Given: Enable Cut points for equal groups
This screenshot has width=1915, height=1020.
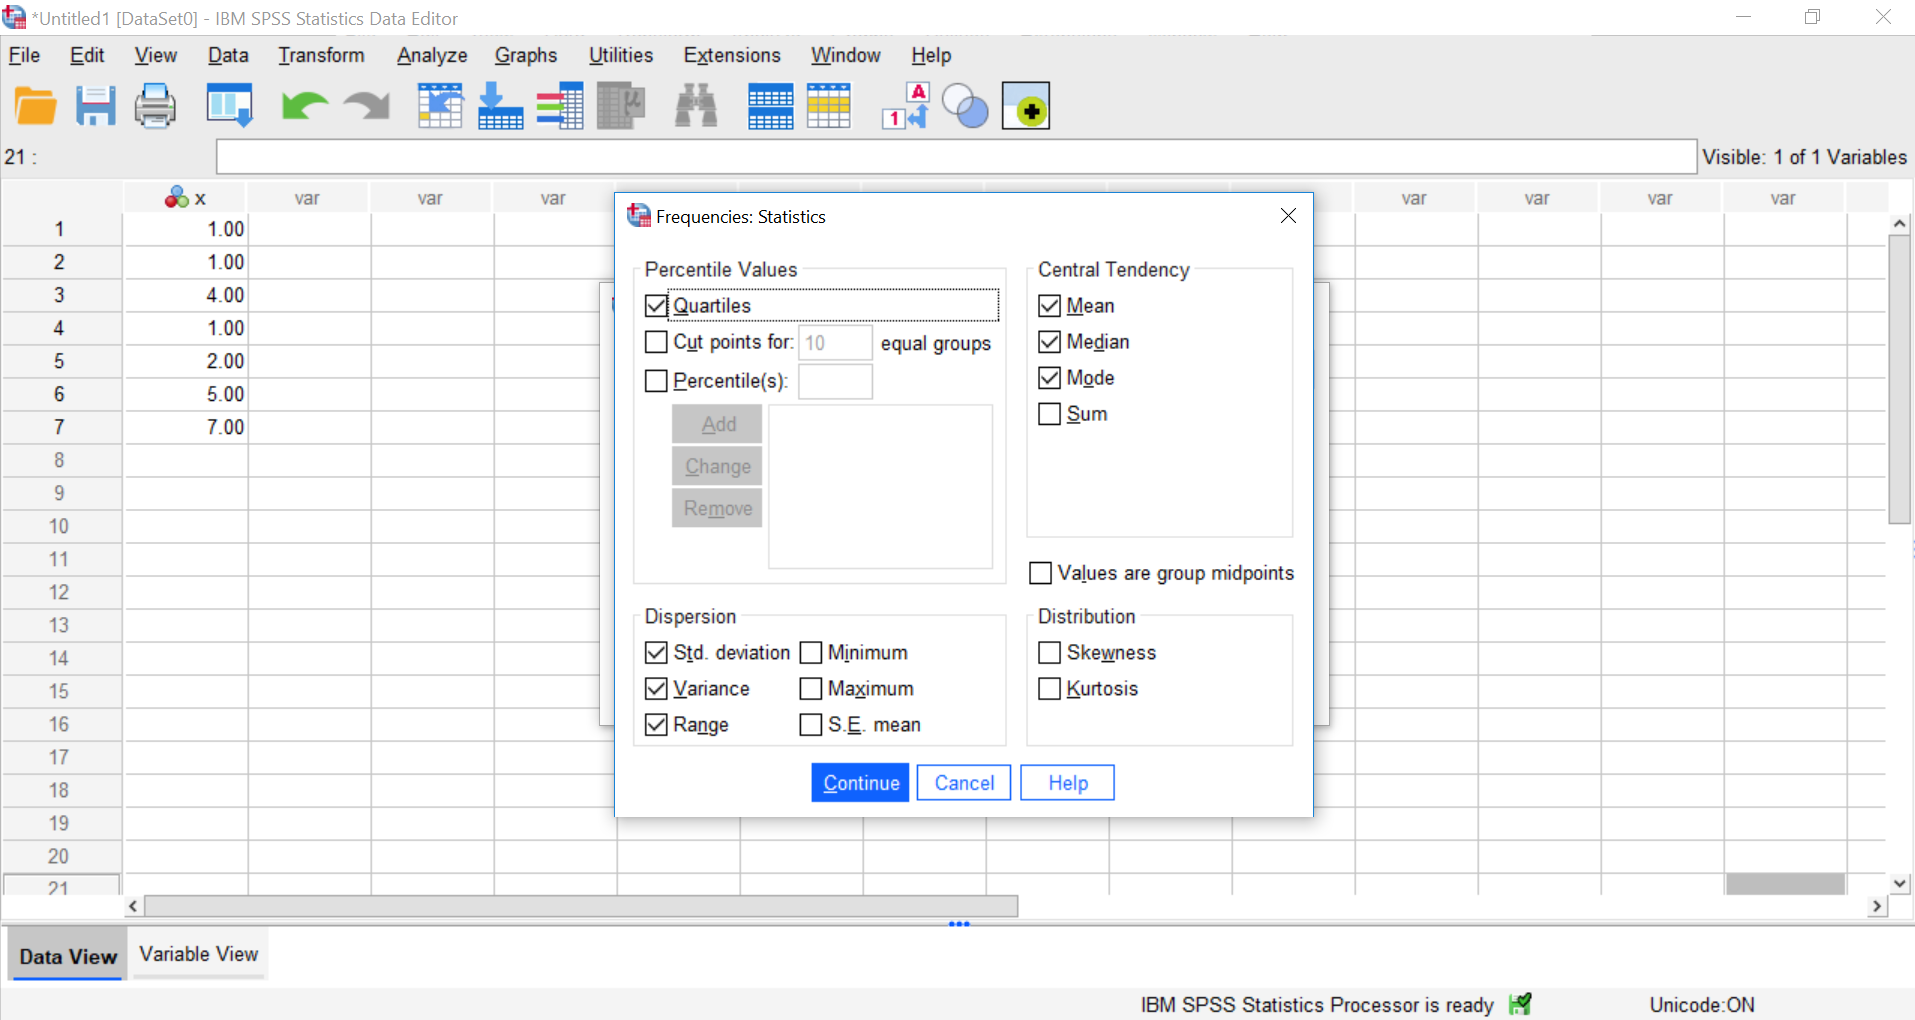Looking at the screenshot, I should [656, 342].
